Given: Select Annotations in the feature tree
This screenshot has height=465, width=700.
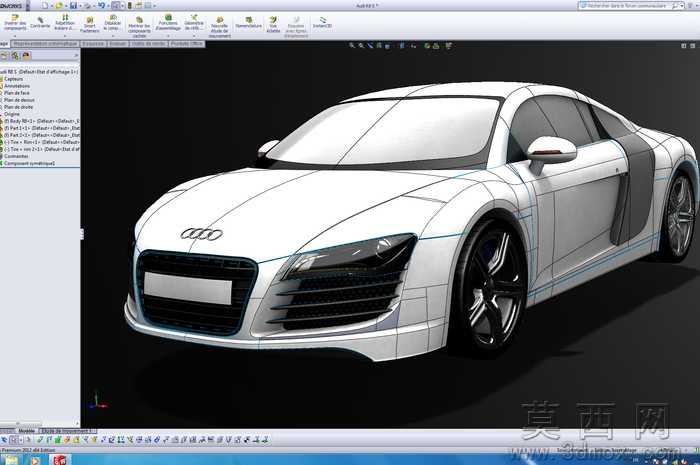Looking at the screenshot, I should point(17,86).
